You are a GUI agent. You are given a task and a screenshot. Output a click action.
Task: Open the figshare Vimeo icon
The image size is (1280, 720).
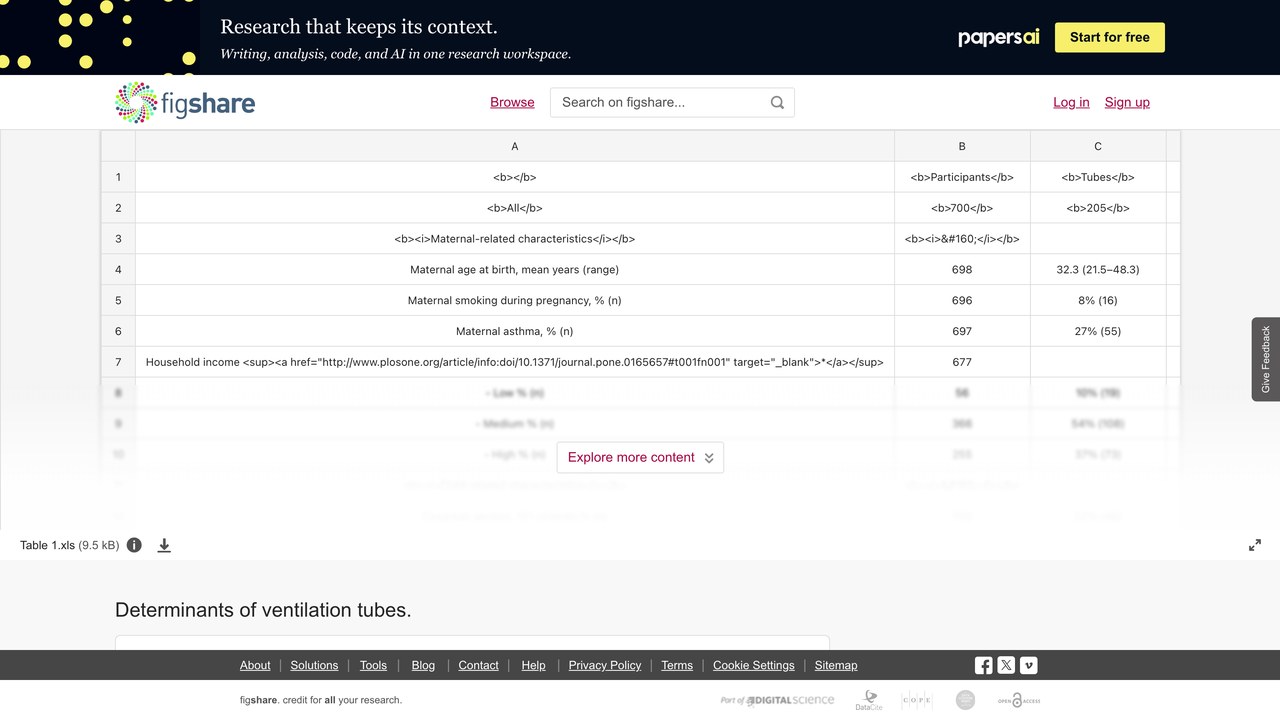(1028, 665)
